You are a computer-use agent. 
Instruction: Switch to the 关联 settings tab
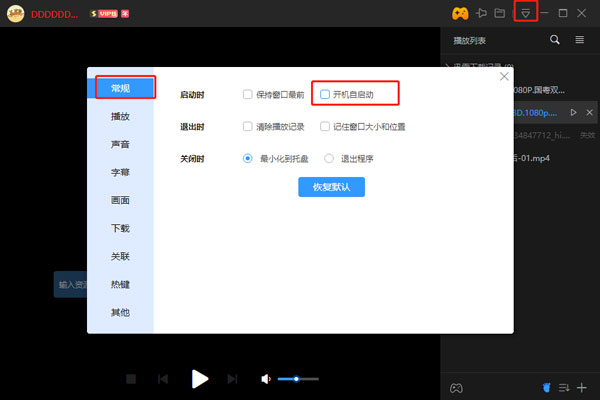121,256
